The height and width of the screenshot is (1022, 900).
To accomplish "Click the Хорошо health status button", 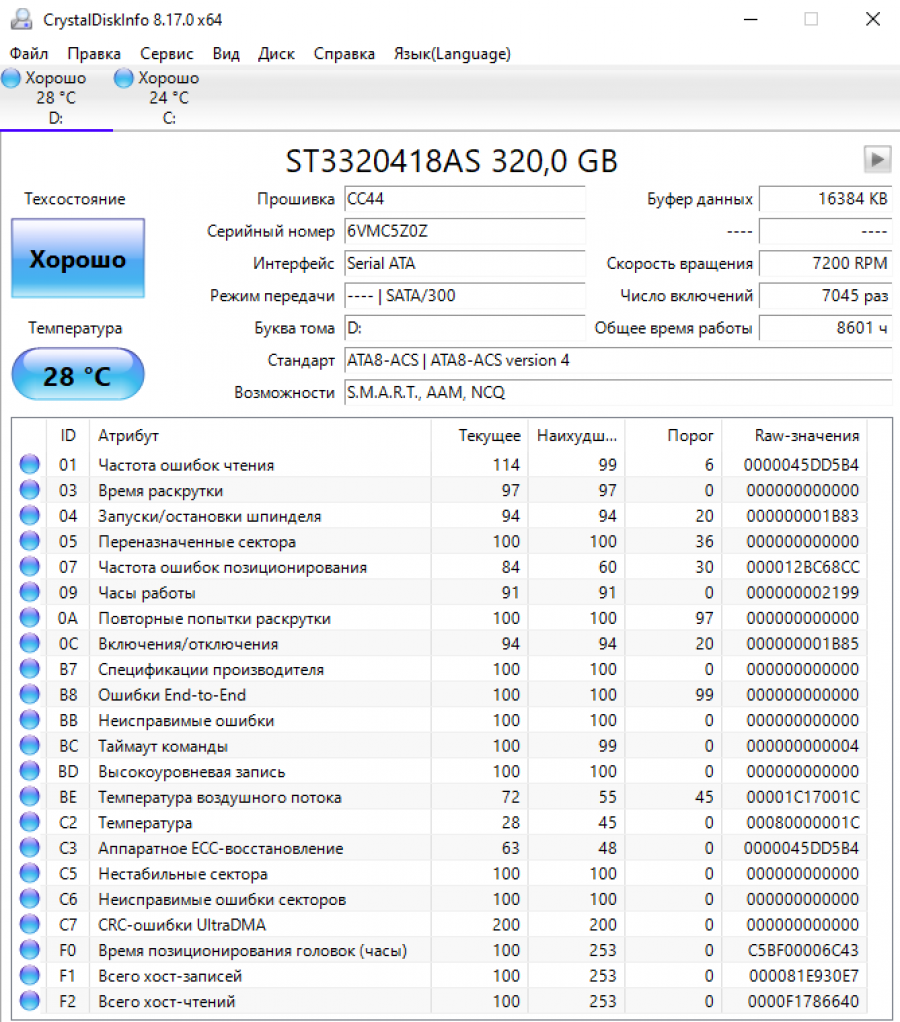I will [78, 260].
